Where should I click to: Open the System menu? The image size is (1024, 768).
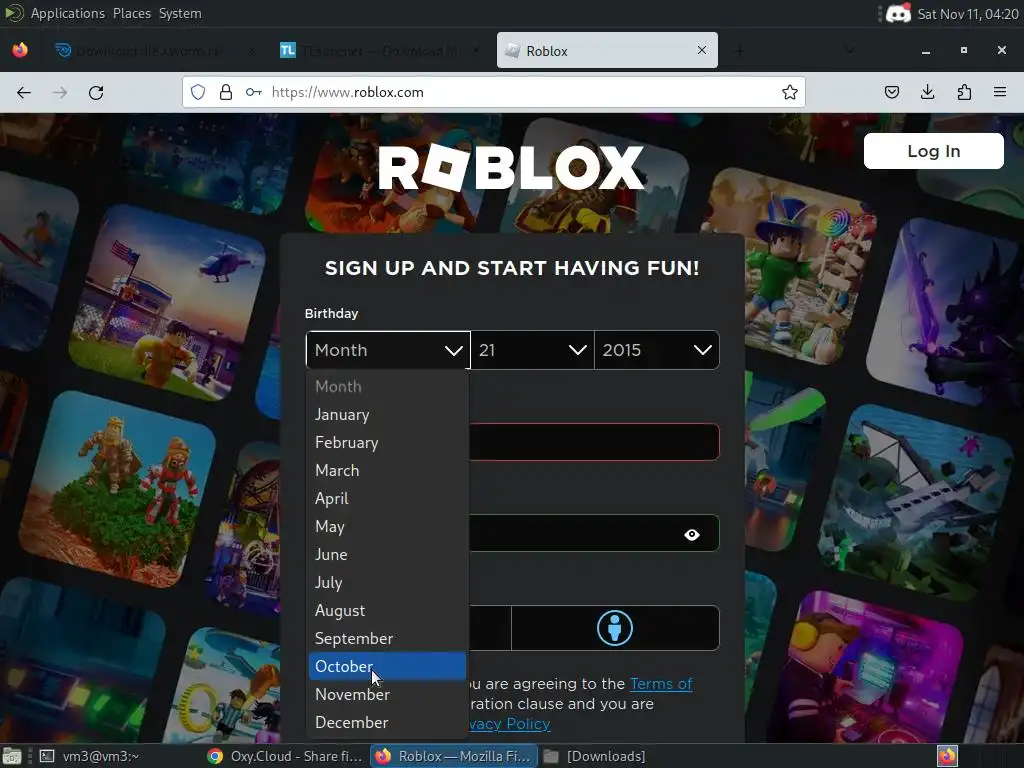click(x=180, y=13)
